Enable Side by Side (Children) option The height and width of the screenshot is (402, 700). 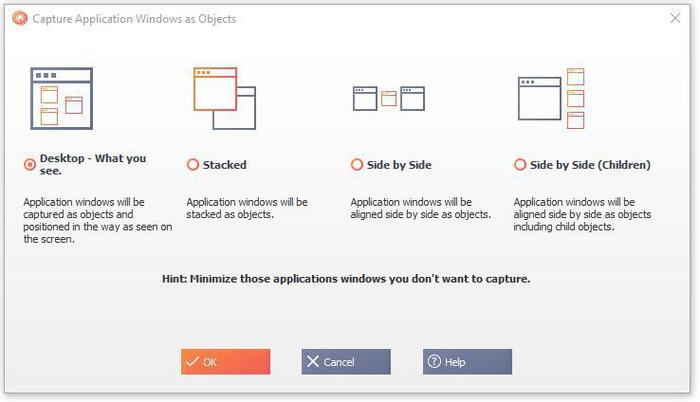tap(520, 165)
